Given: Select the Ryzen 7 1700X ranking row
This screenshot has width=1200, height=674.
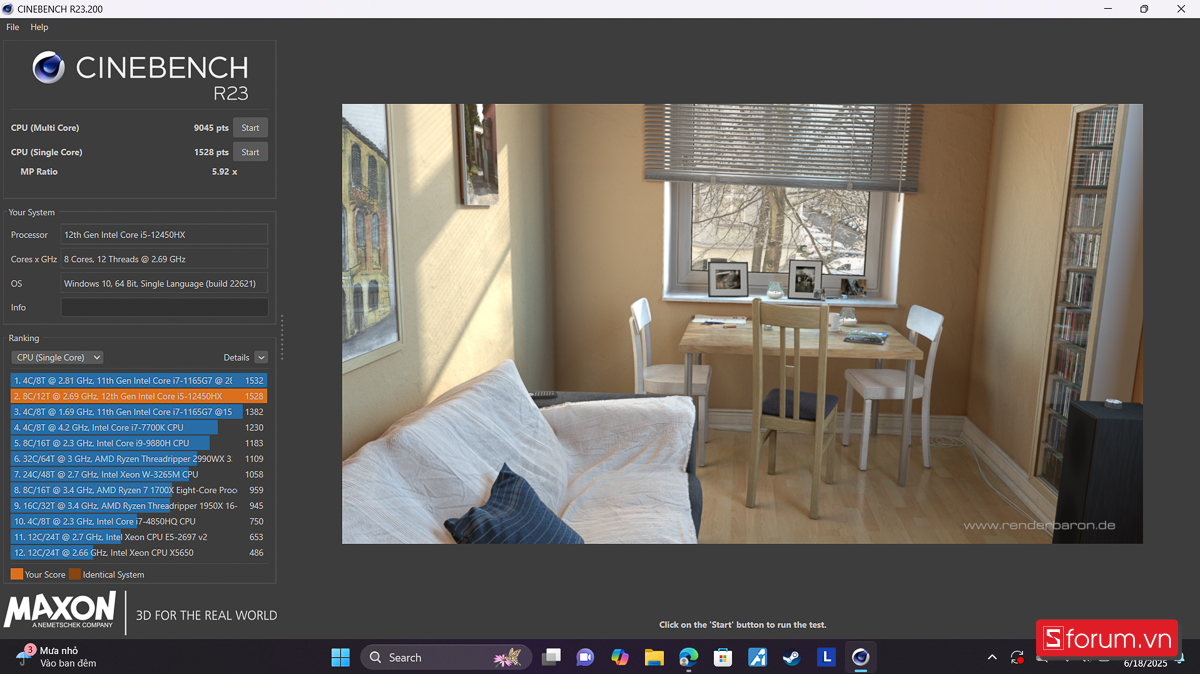Looking at the screenshot, I should (x=139, y=490).
